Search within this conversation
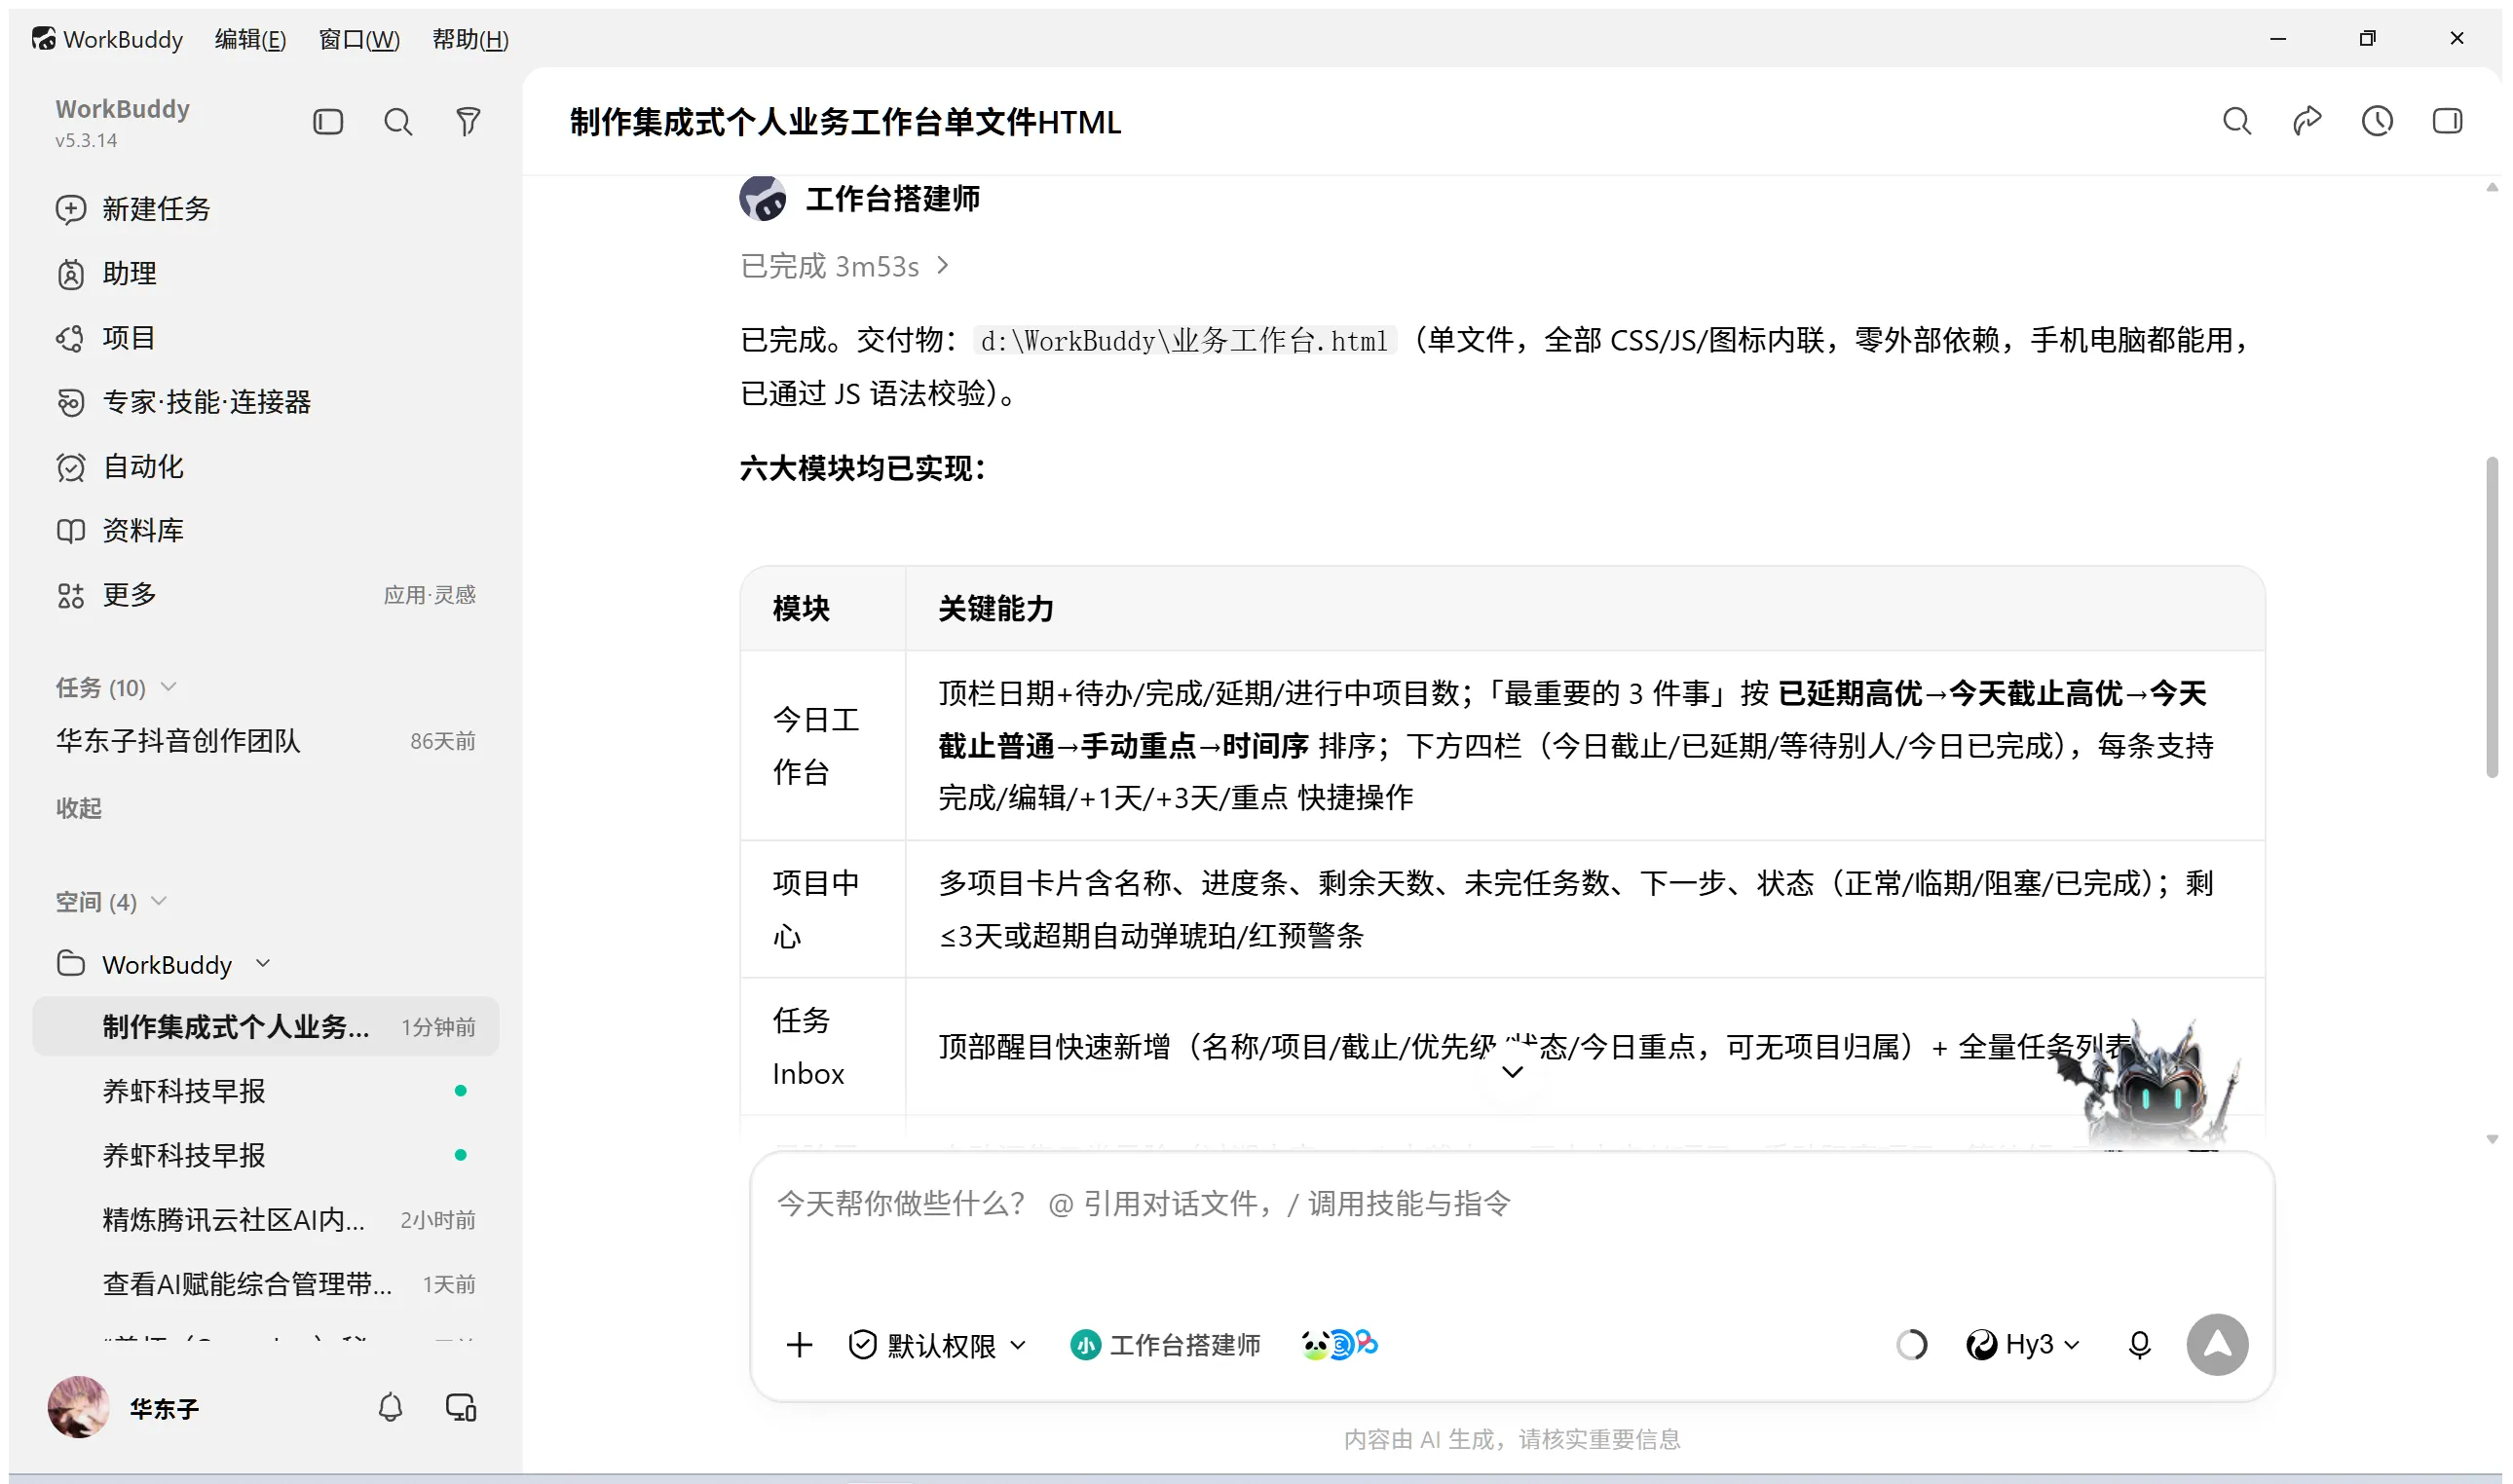Screen dimensions: 2513x1484 pyautogui.click(x=2237, y=122)
